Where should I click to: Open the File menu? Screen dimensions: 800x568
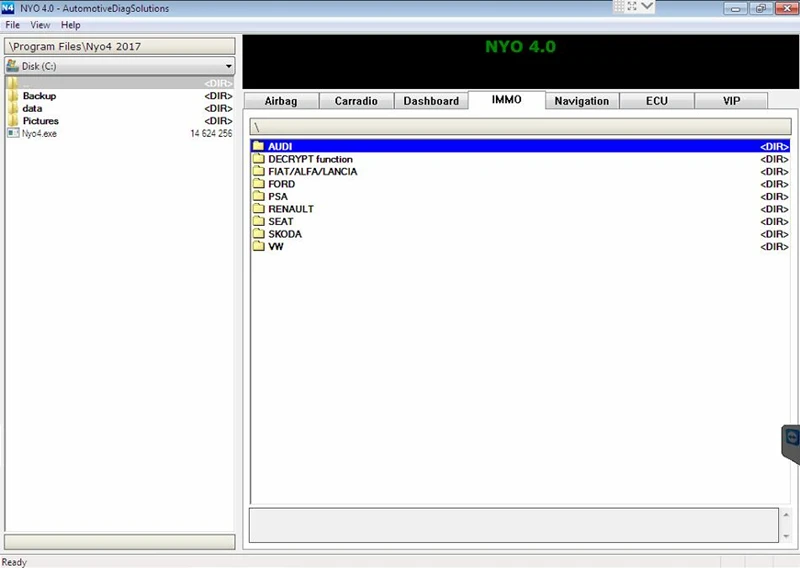point(13,25)
